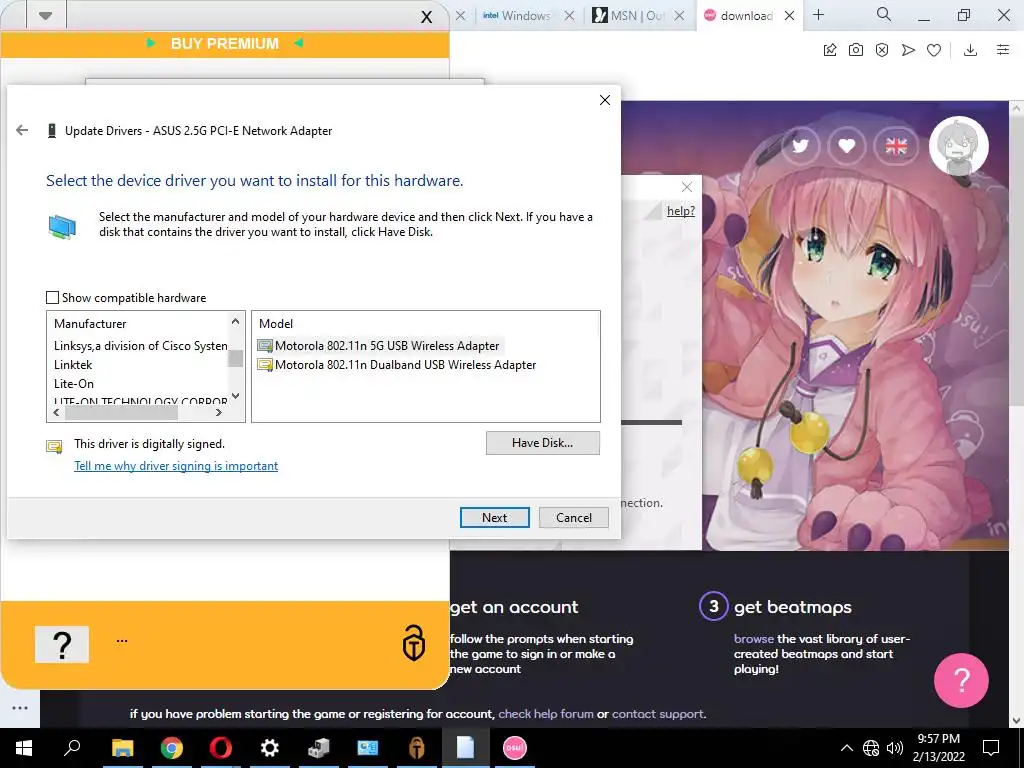Click the Opera My Flow send icon
The height and width of the screenshot is (768, 1024).
[x=908, y=50]
